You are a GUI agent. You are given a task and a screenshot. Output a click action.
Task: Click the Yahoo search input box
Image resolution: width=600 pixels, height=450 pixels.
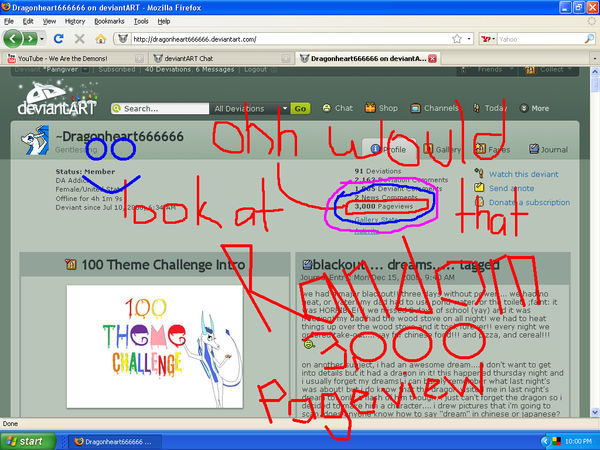[x=540, y=39]
